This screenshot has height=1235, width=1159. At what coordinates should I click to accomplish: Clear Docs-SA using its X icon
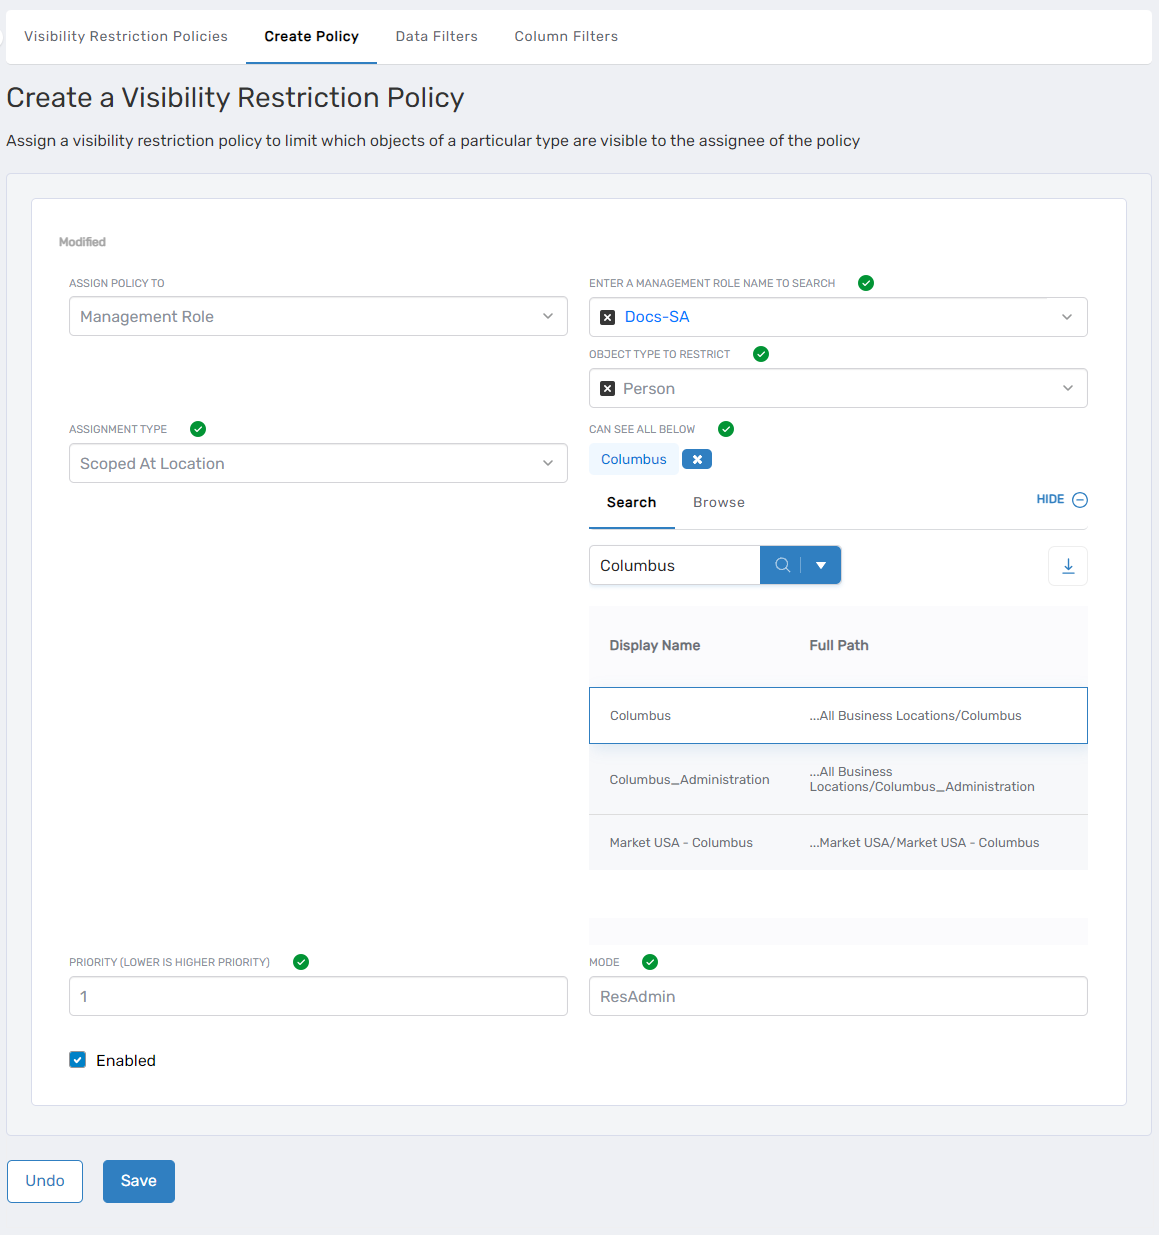click(x=608, y=317)
